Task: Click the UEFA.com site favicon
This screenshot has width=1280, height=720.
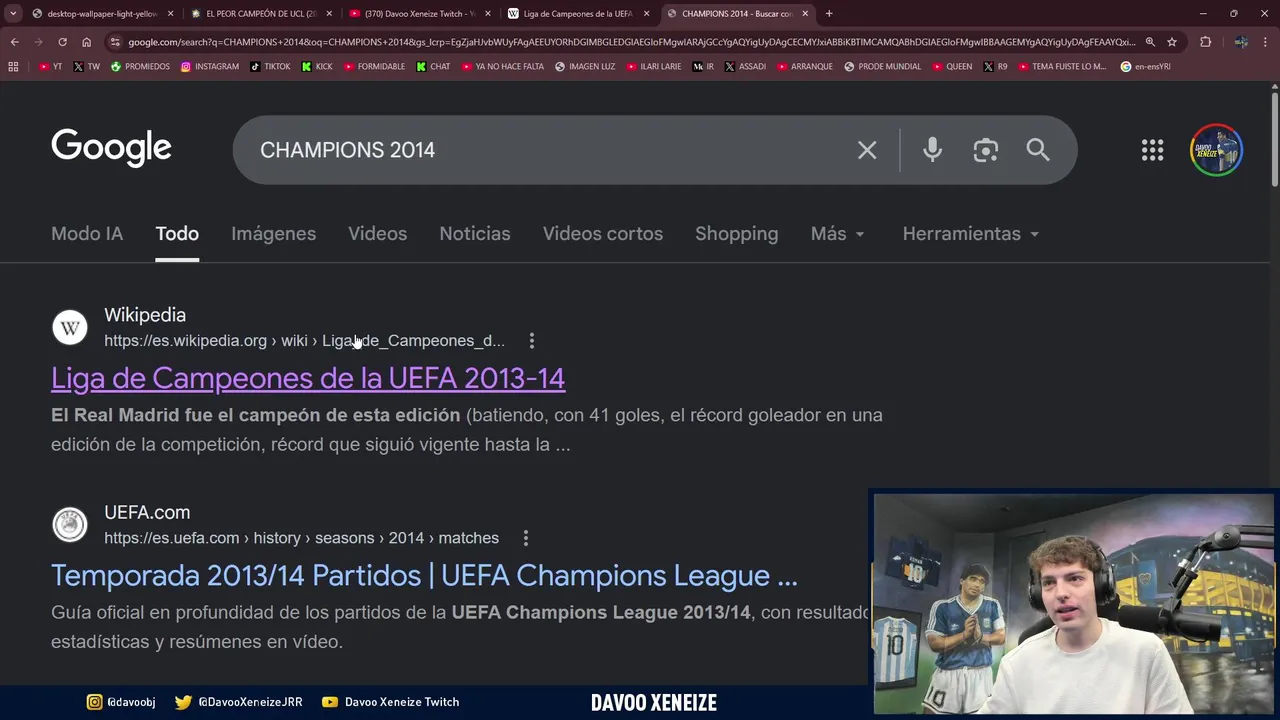Action: point(70,524)
